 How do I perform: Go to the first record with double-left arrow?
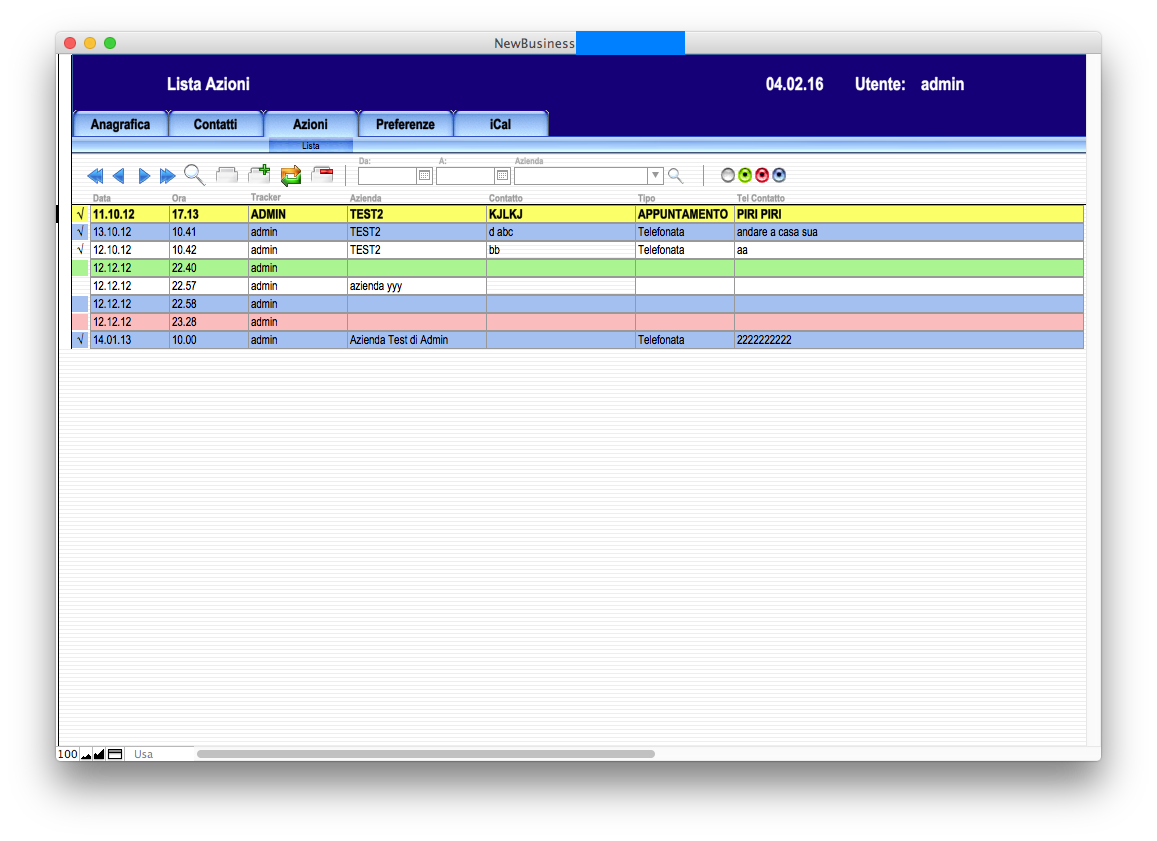95,176
